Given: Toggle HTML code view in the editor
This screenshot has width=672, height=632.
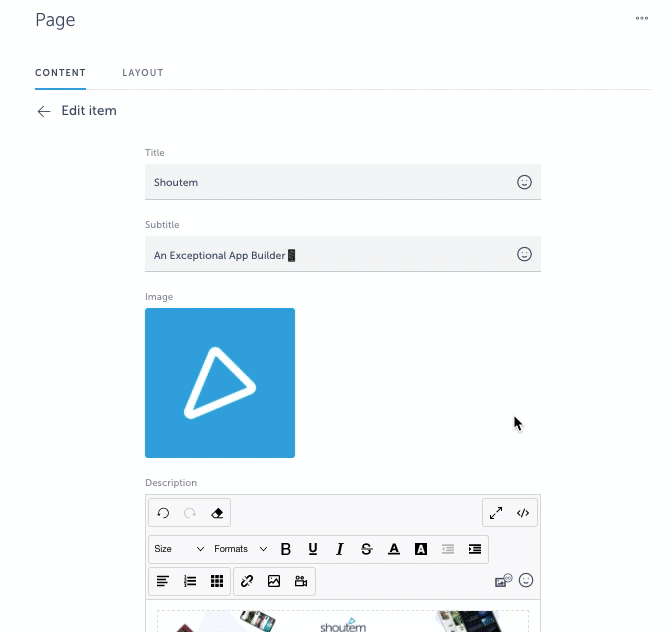Looking at the screenshot, I should click(x=523, y=513).
